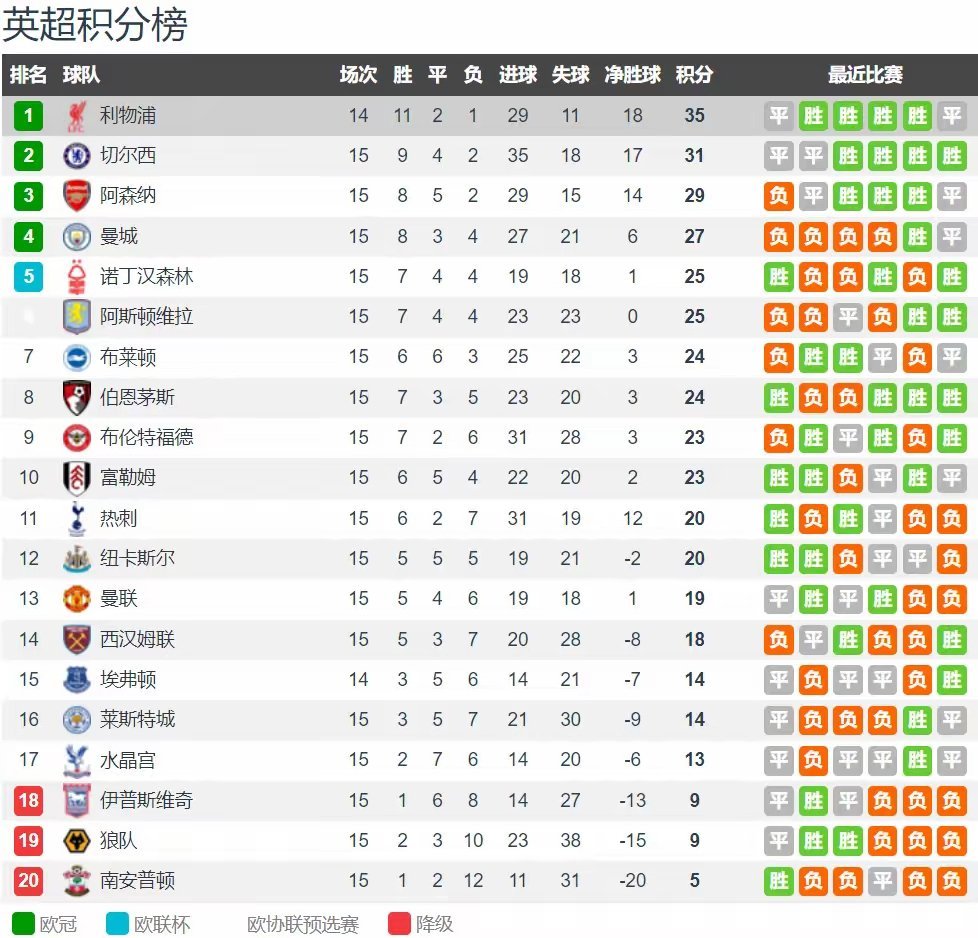Screen dimensions: 978x938
Task: Click the green 欧冠 legend swatch
Action: (22, 923)
